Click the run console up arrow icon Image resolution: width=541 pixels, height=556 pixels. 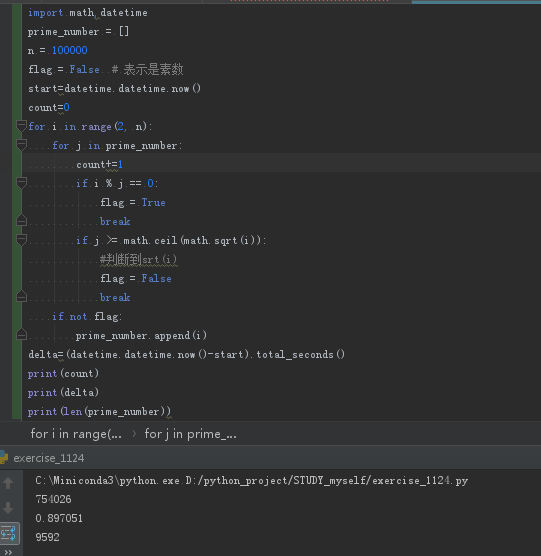[x=8, y=483]
